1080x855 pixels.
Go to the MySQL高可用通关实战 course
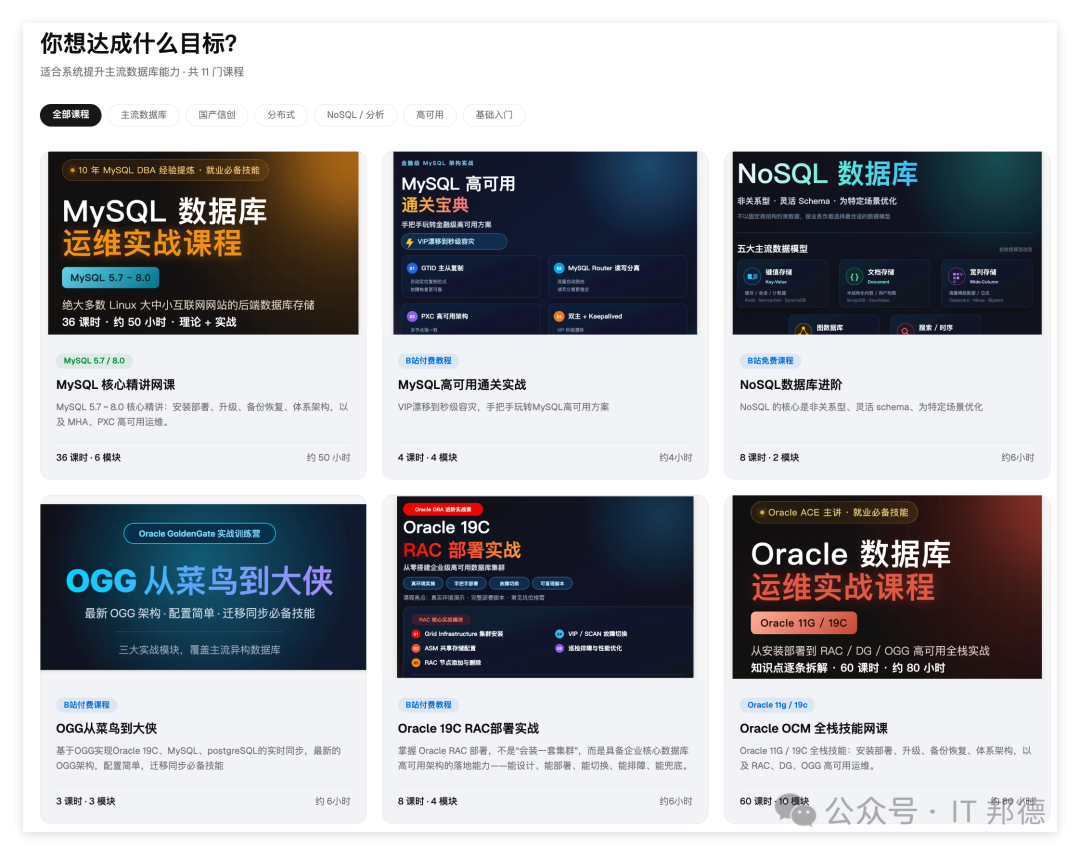[462, 384]
